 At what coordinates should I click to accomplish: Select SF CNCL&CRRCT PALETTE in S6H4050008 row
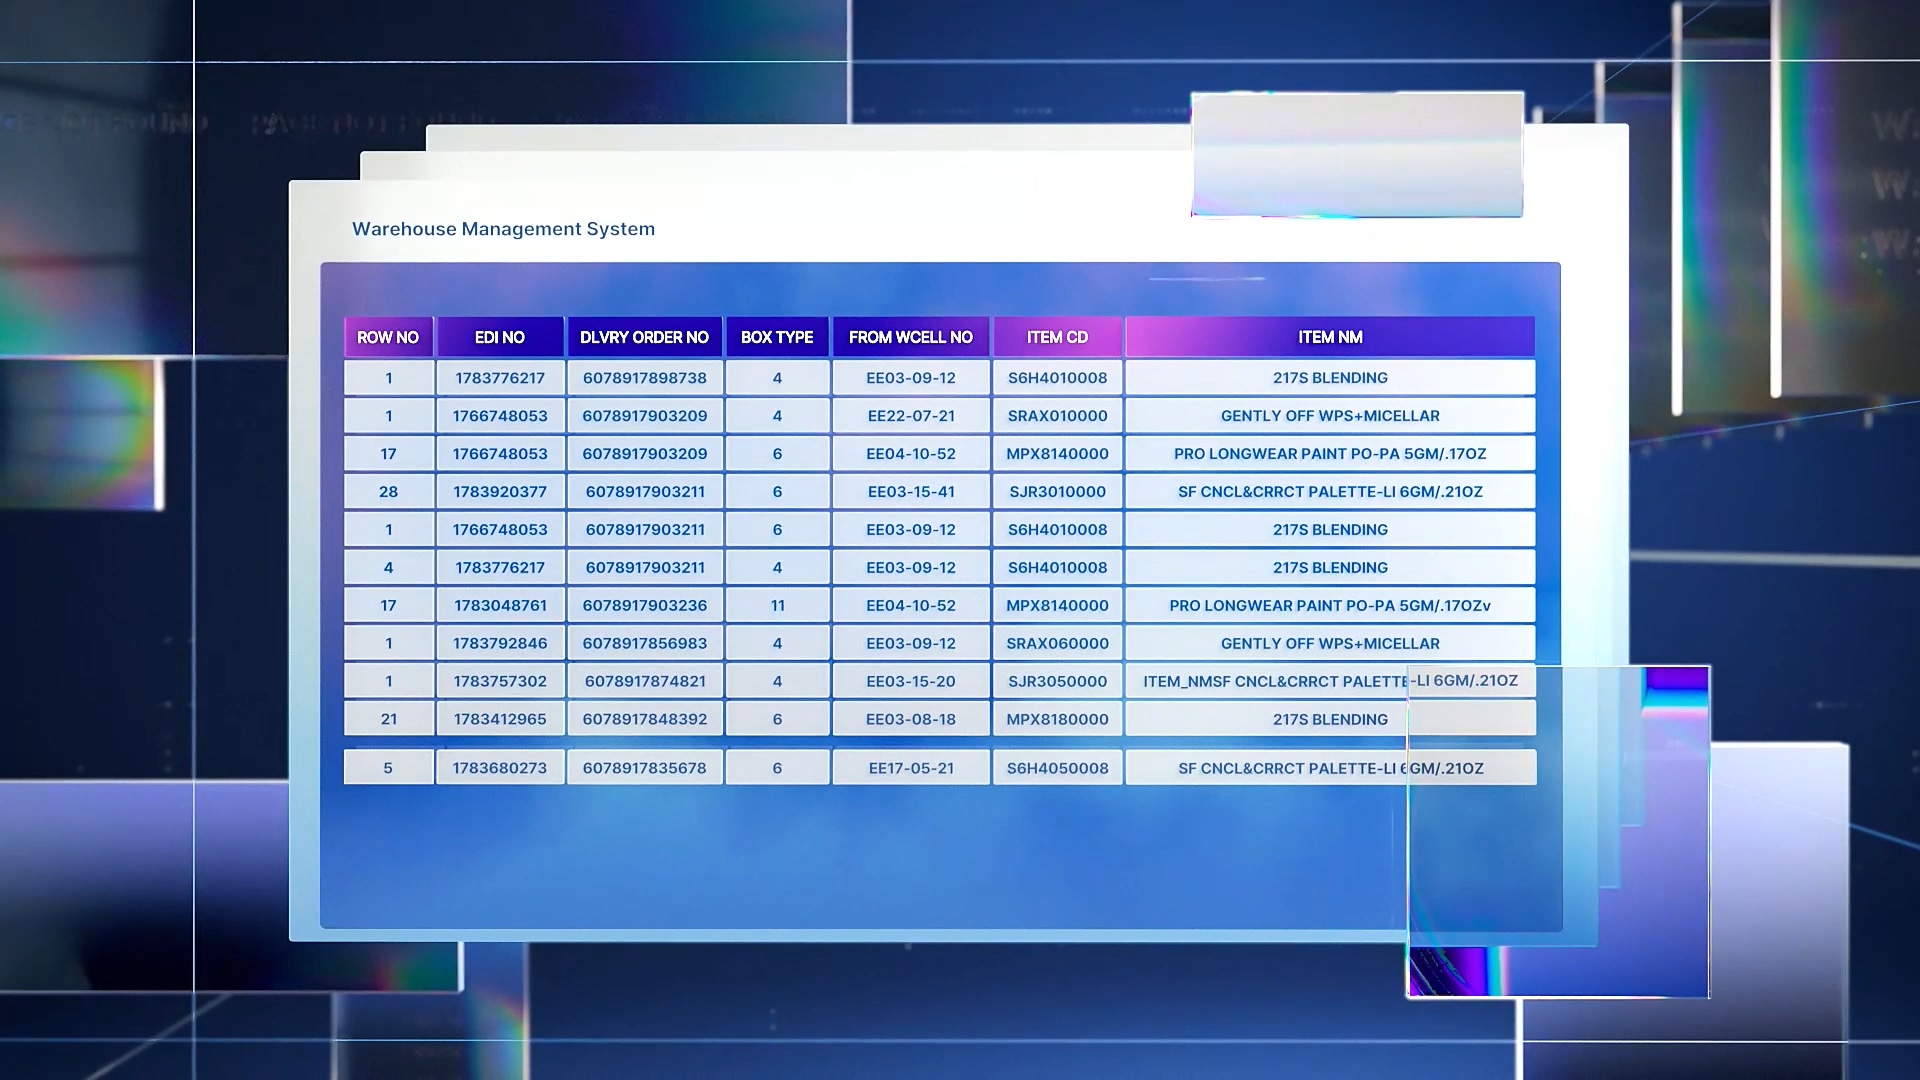tap(1330, 768)
